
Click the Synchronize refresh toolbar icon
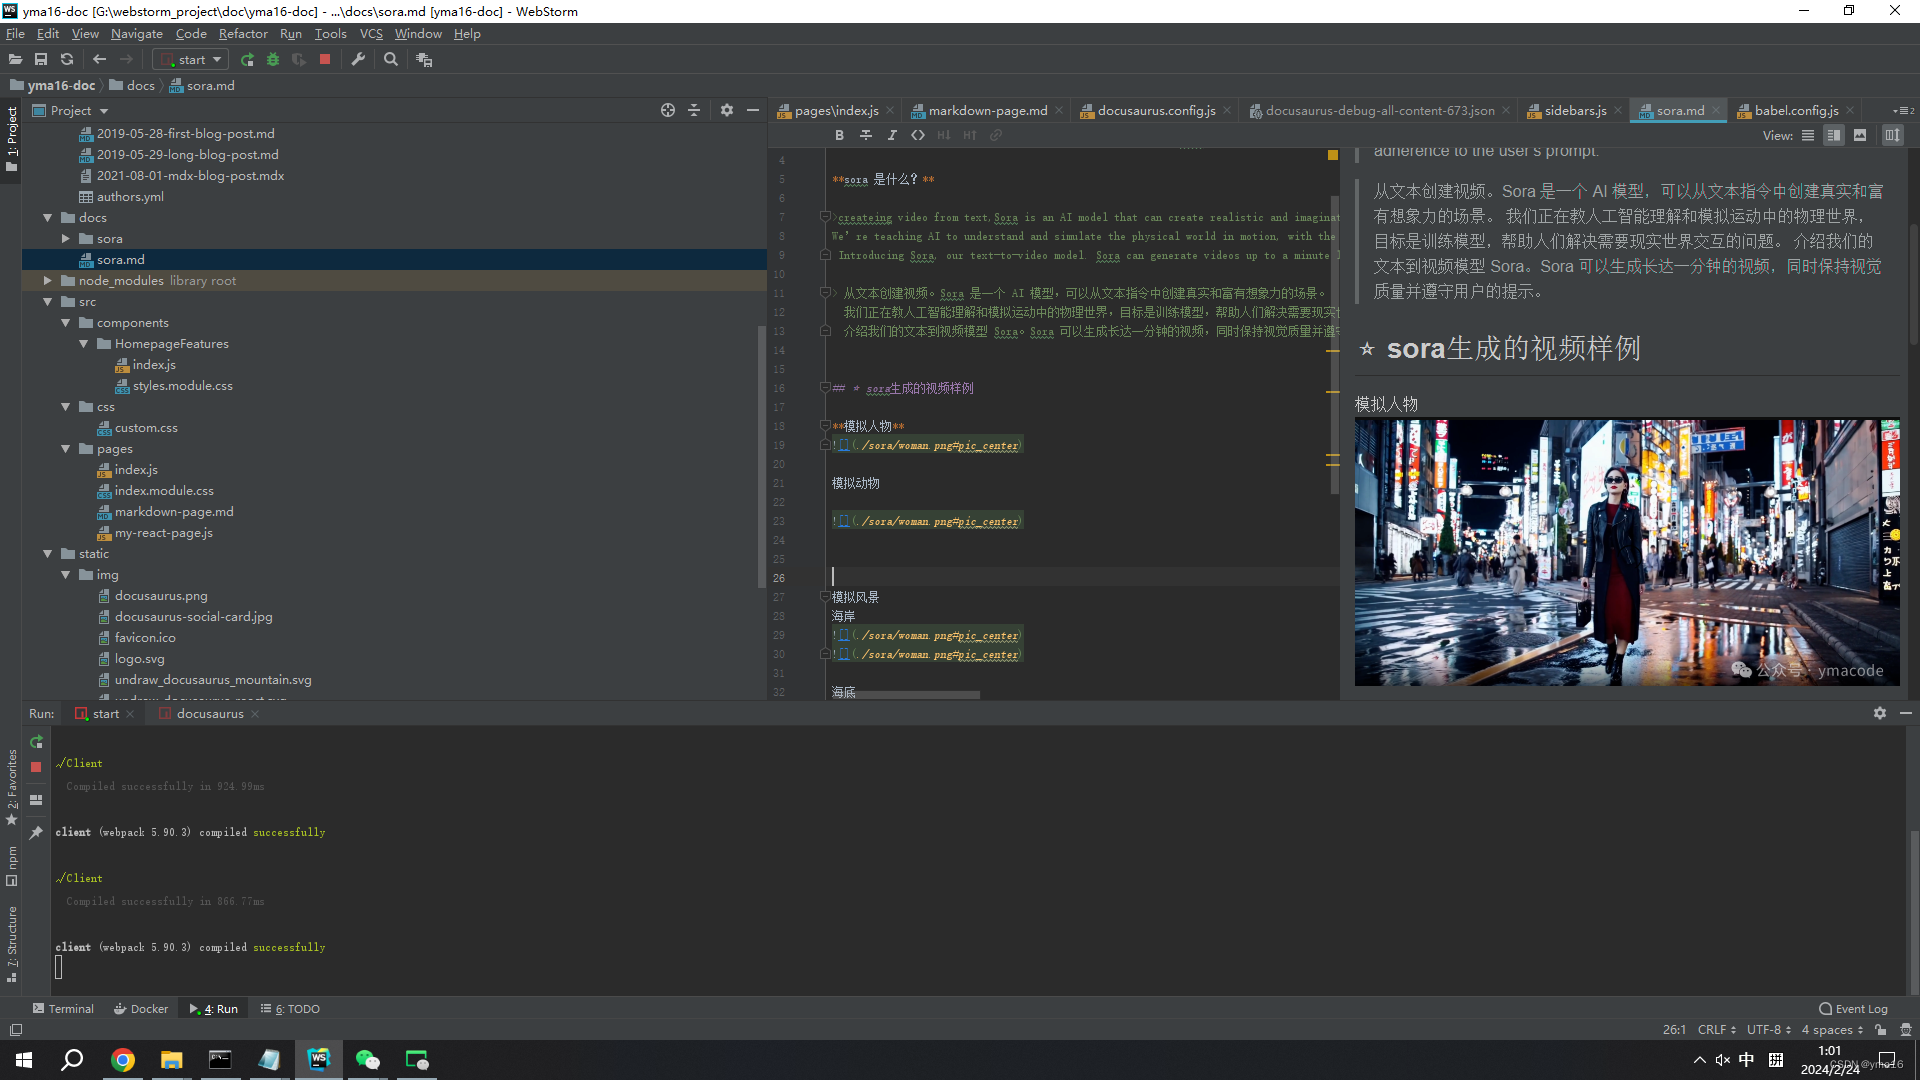pos(67,60)
